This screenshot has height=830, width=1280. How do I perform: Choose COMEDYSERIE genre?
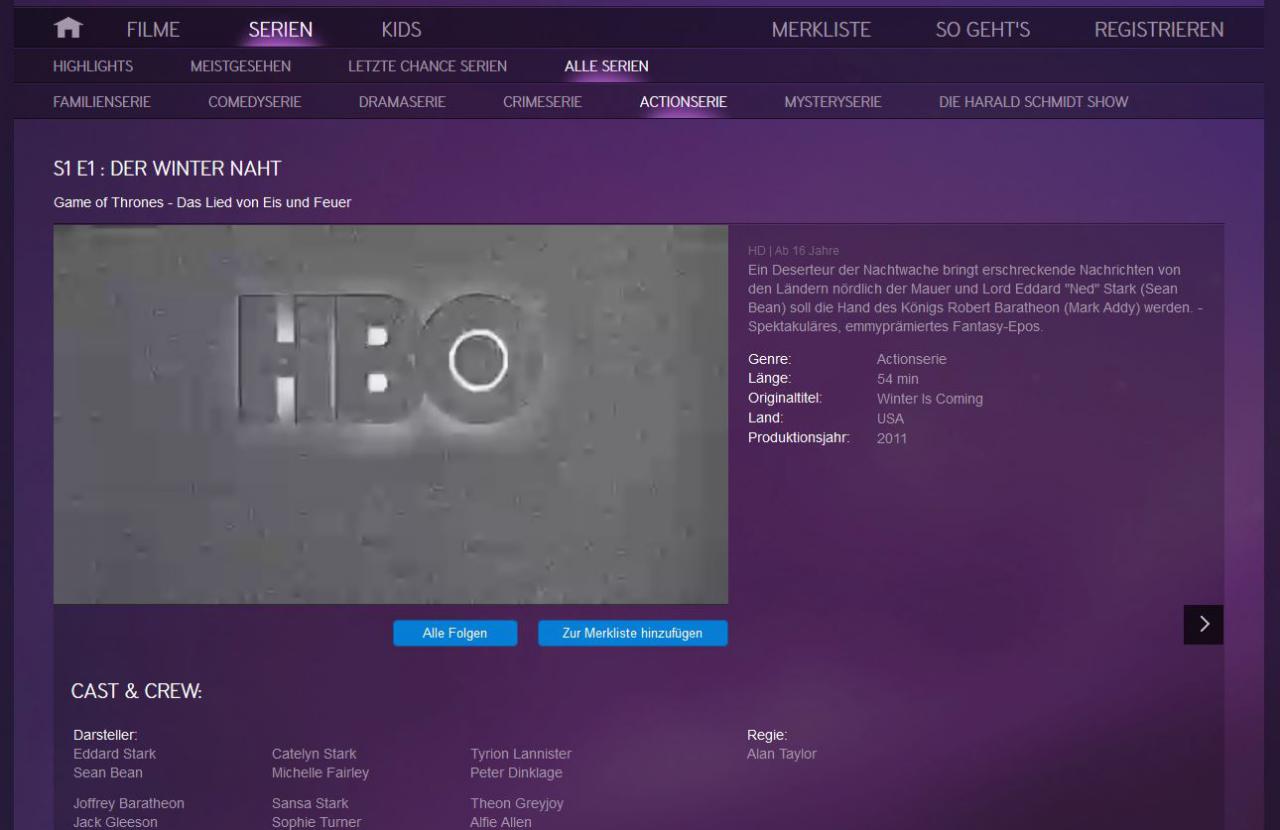pyautogui.click(x=254, y=101)
